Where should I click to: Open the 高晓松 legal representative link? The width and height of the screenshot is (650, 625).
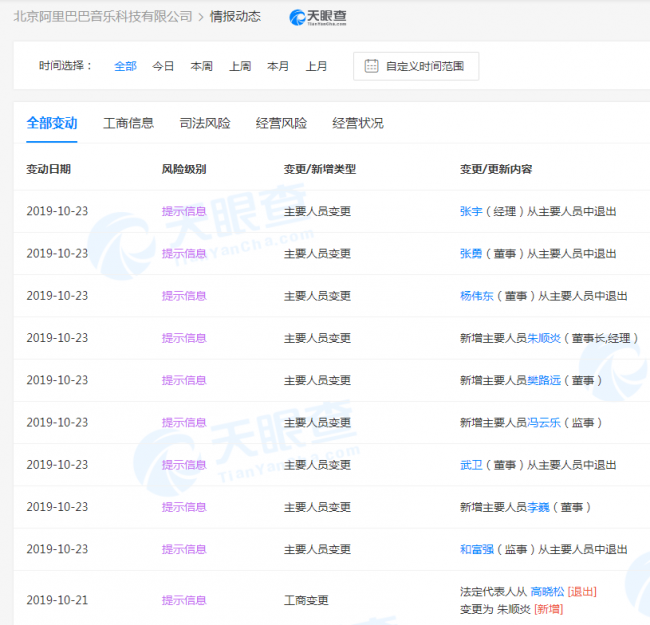547,592
